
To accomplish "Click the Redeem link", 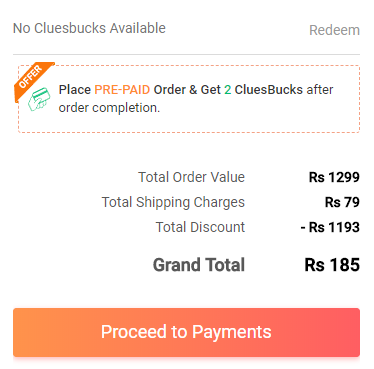I will pyautogui.click(x=334, y=30).
